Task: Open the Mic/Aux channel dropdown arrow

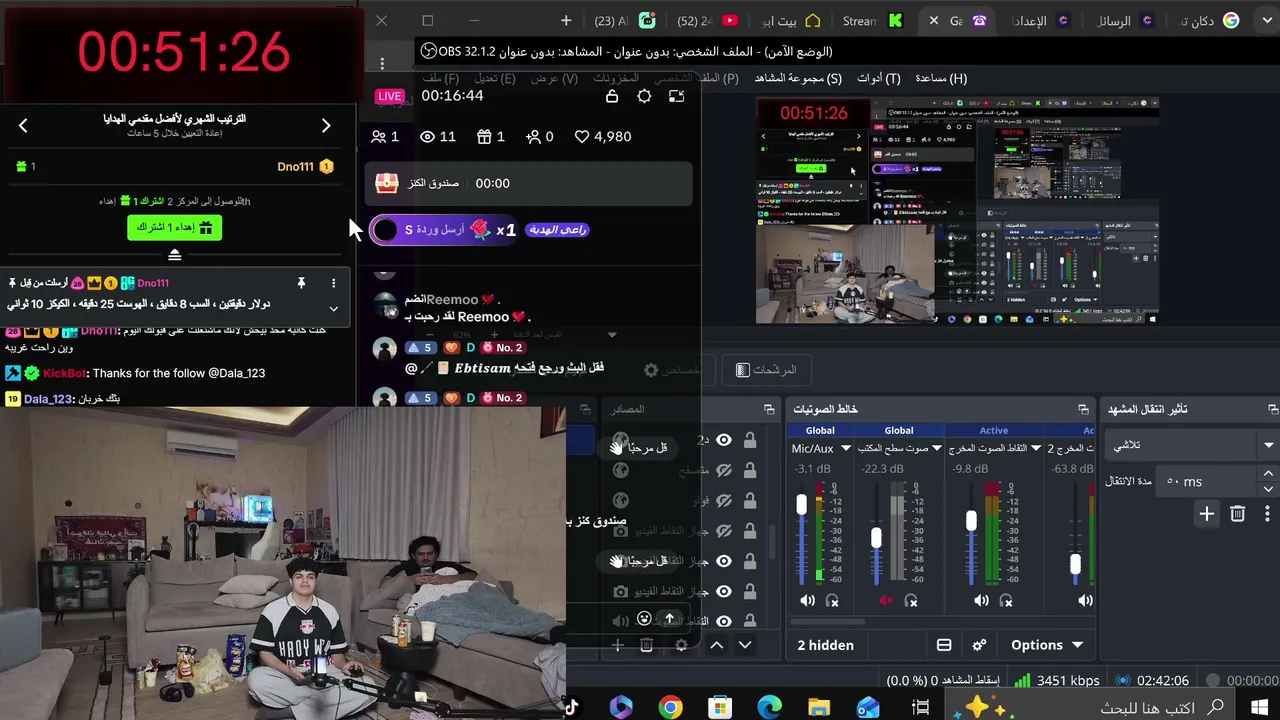Action: pyautogui.click(x=846, y=449)
